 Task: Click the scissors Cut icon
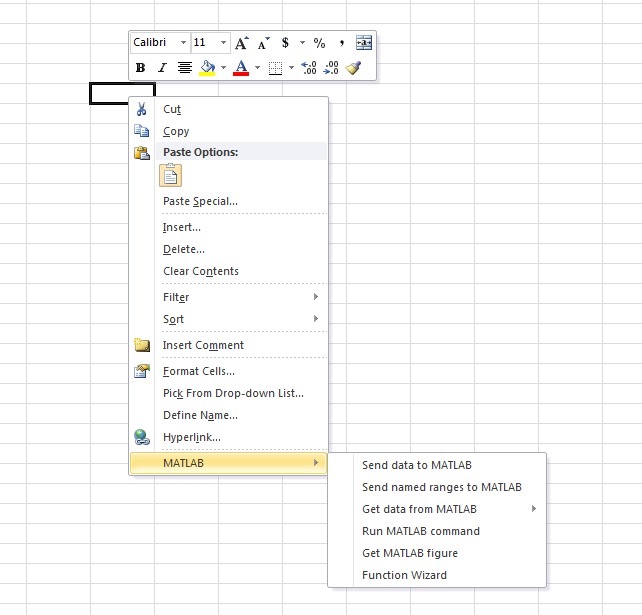pos(142,109)
